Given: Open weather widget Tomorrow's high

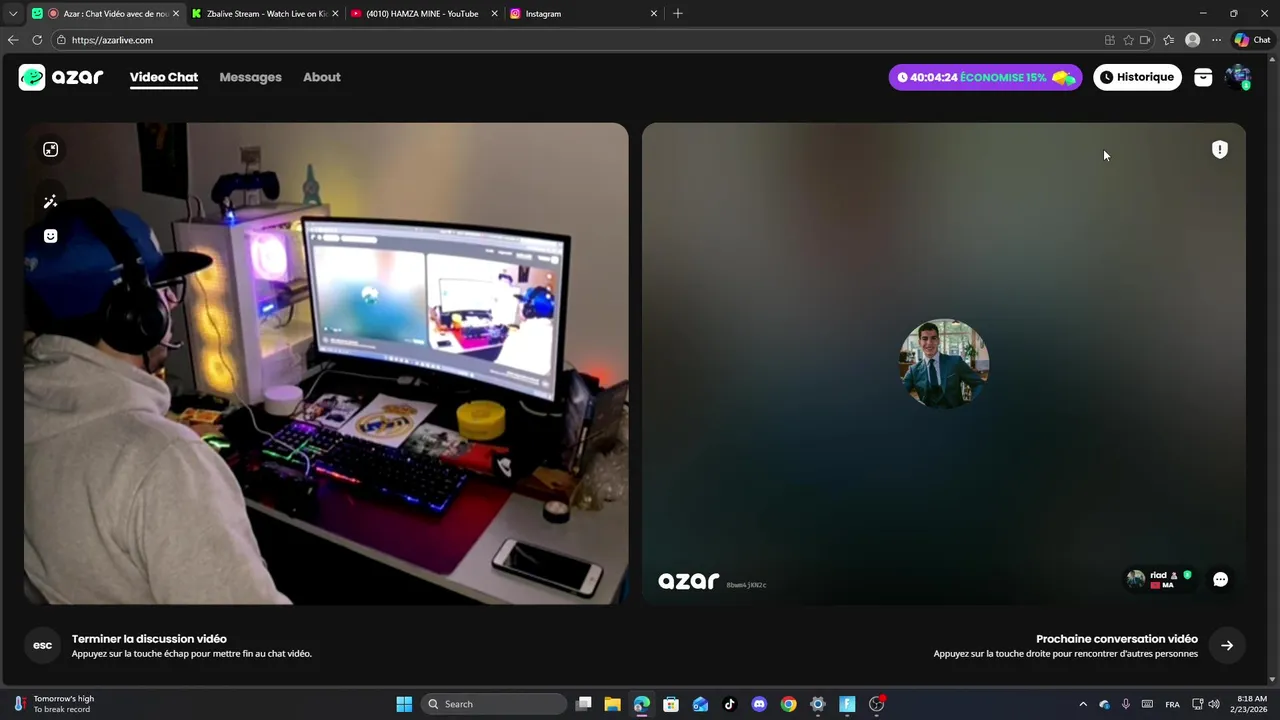Looking at the screenshot, I should pos(55,704).
